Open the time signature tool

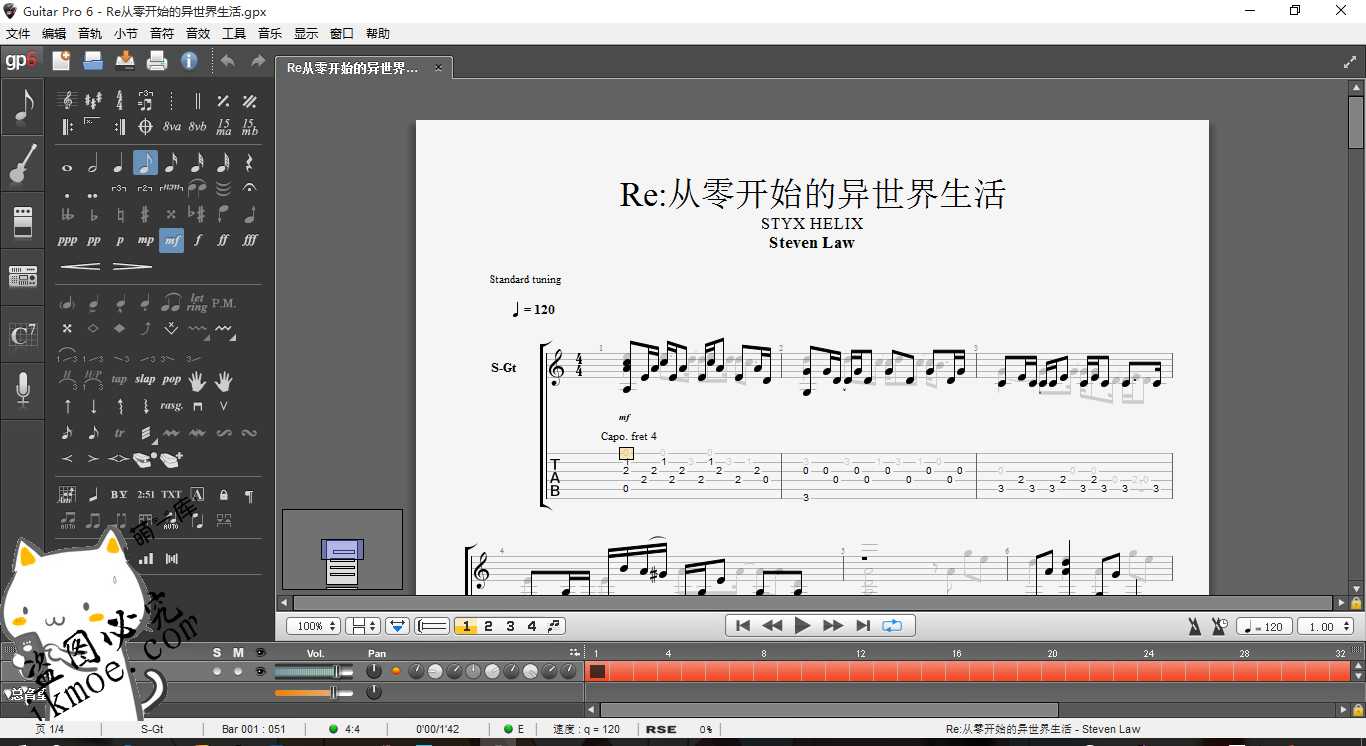pos(119,101)
